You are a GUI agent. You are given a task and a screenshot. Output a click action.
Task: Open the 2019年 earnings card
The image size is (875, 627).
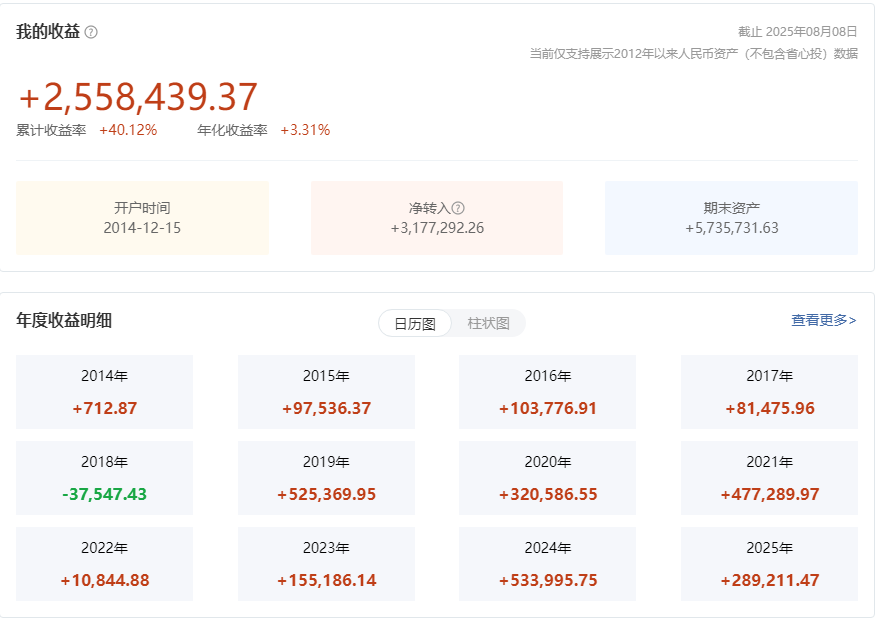pyautogui.click(x=326, y=478)
